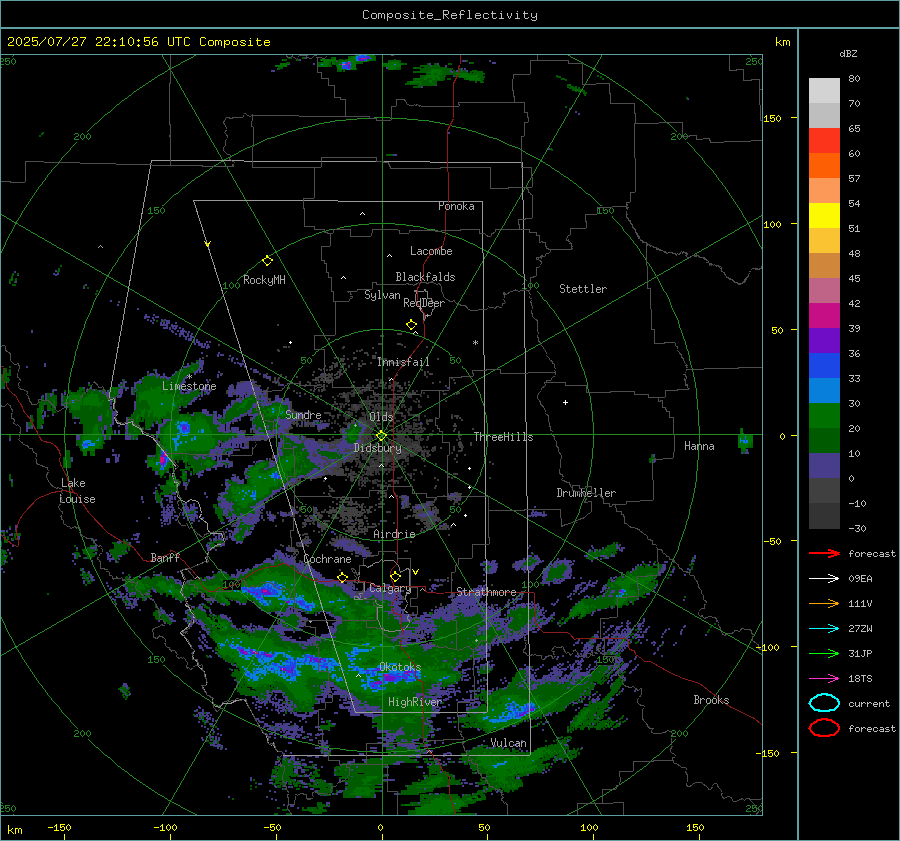The height and width of the screenshot is (841, 900).
Task: Click the 18TS legend label
Action: coord(860,679)
